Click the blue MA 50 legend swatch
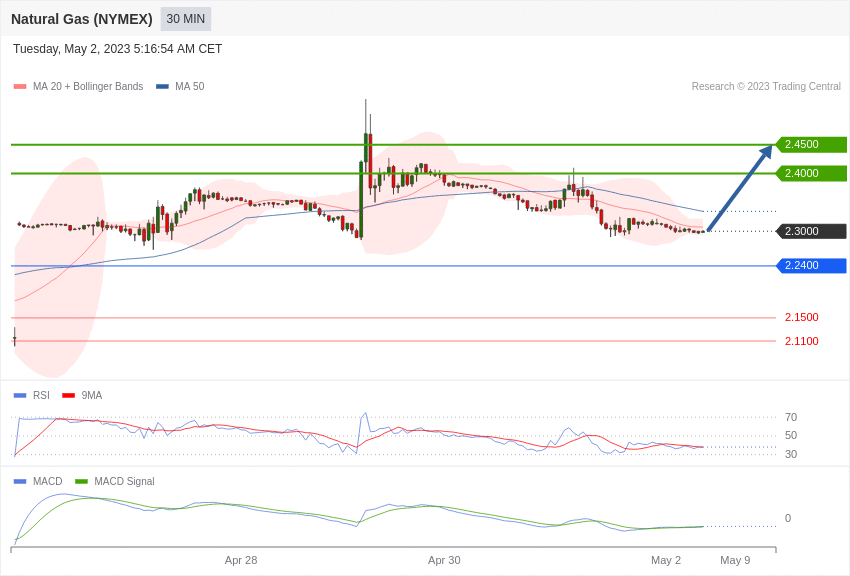 tap(162, 86)
